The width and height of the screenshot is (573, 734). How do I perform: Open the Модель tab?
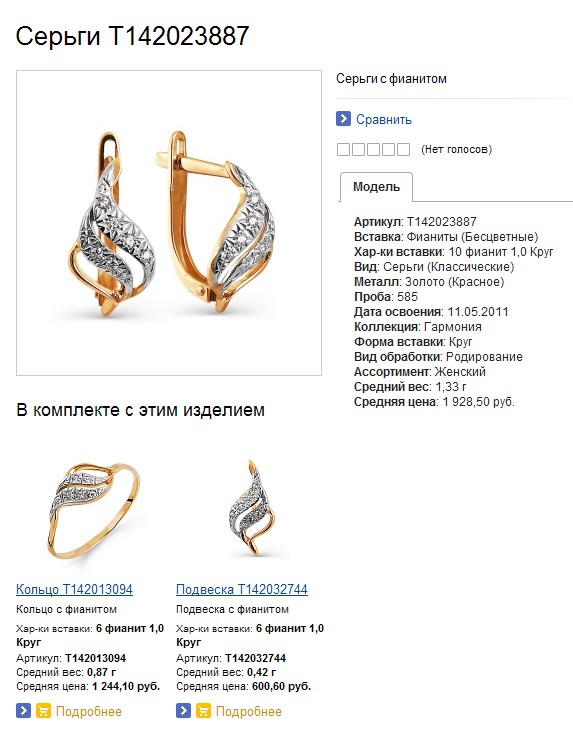point(376,187)
